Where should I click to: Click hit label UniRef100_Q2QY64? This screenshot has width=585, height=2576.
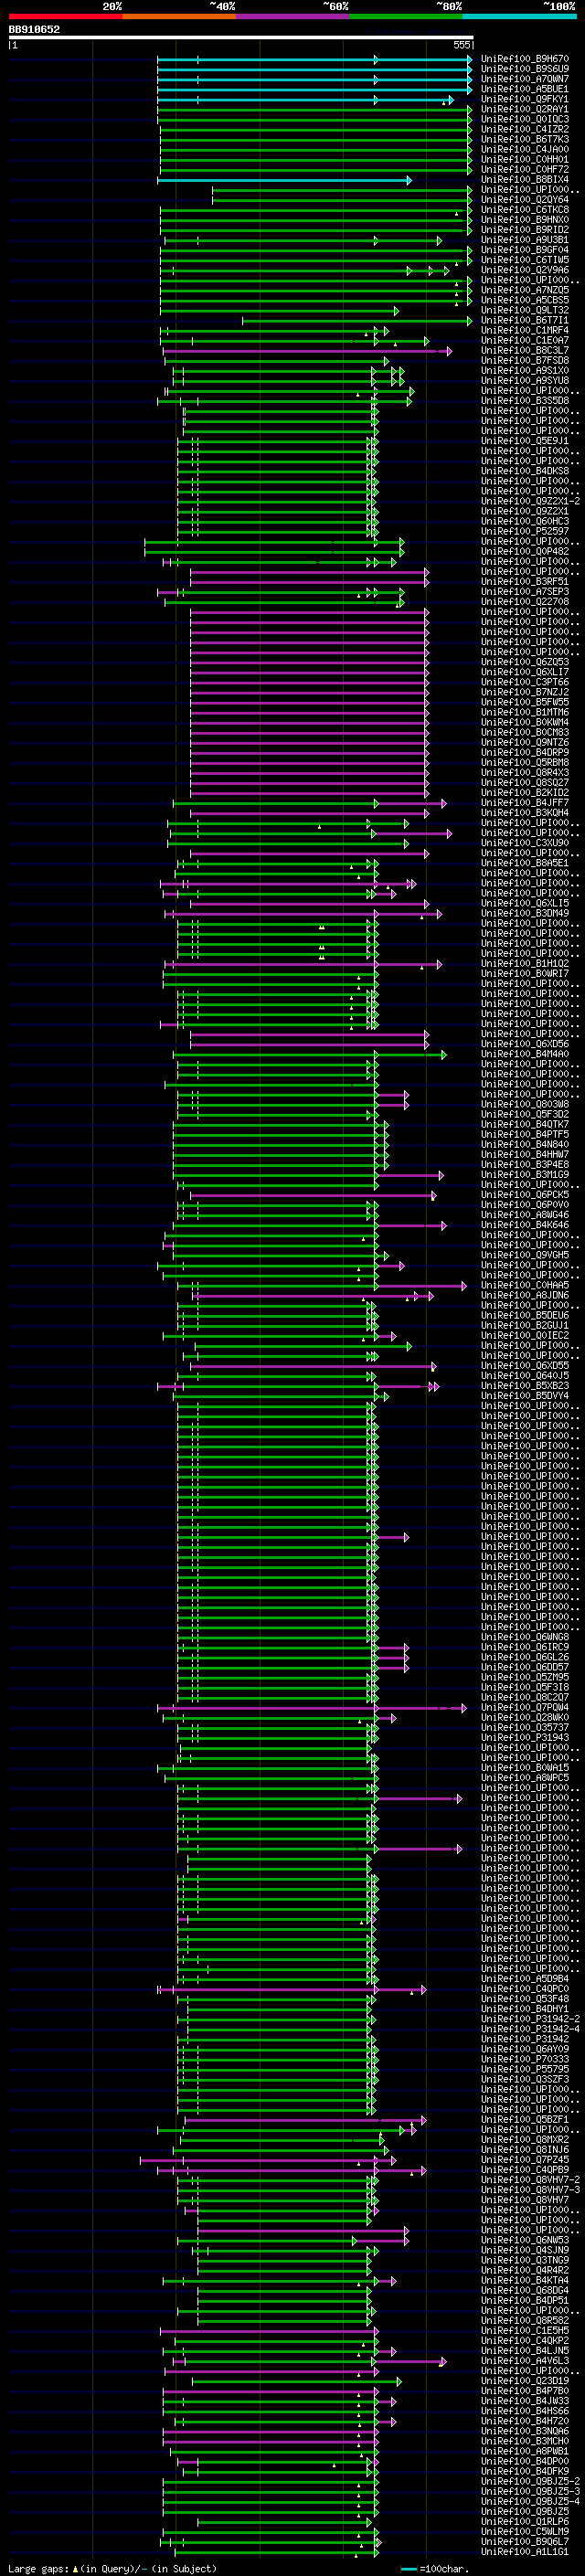(x=525, y=200)
